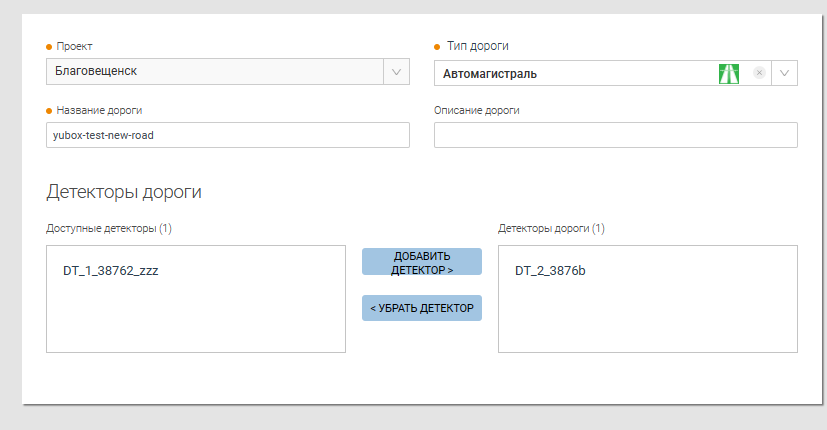Click the Детекторы дороги (1) list label
Viewport: 827px width, 430px height.
(x=551, y=228)
